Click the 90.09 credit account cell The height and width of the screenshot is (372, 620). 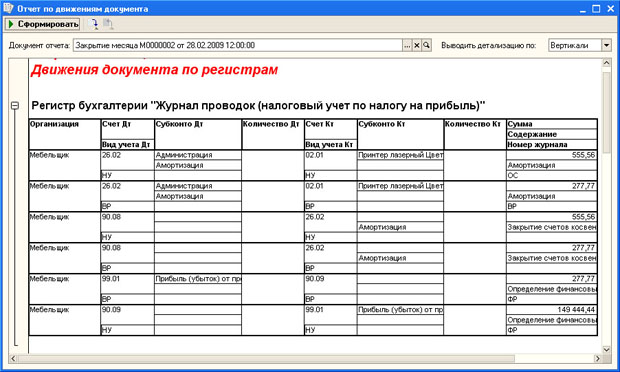[x=331, y=283]
